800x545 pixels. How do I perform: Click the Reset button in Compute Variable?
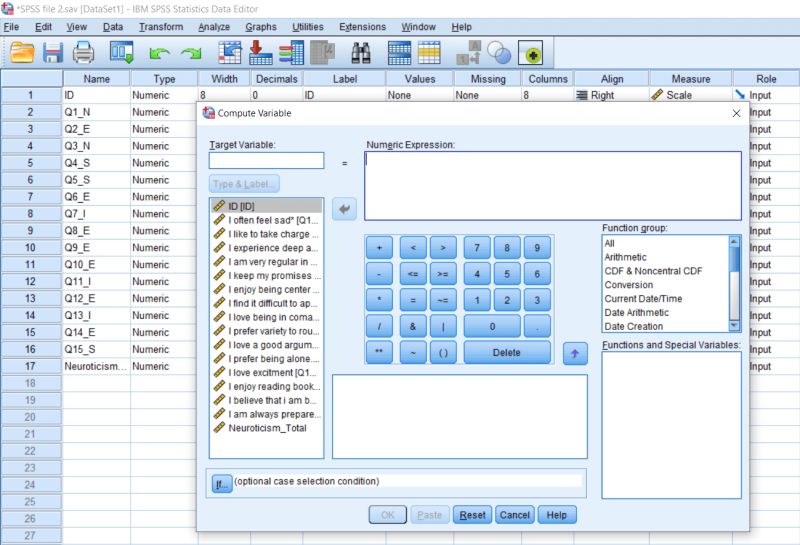pos(472,515)
